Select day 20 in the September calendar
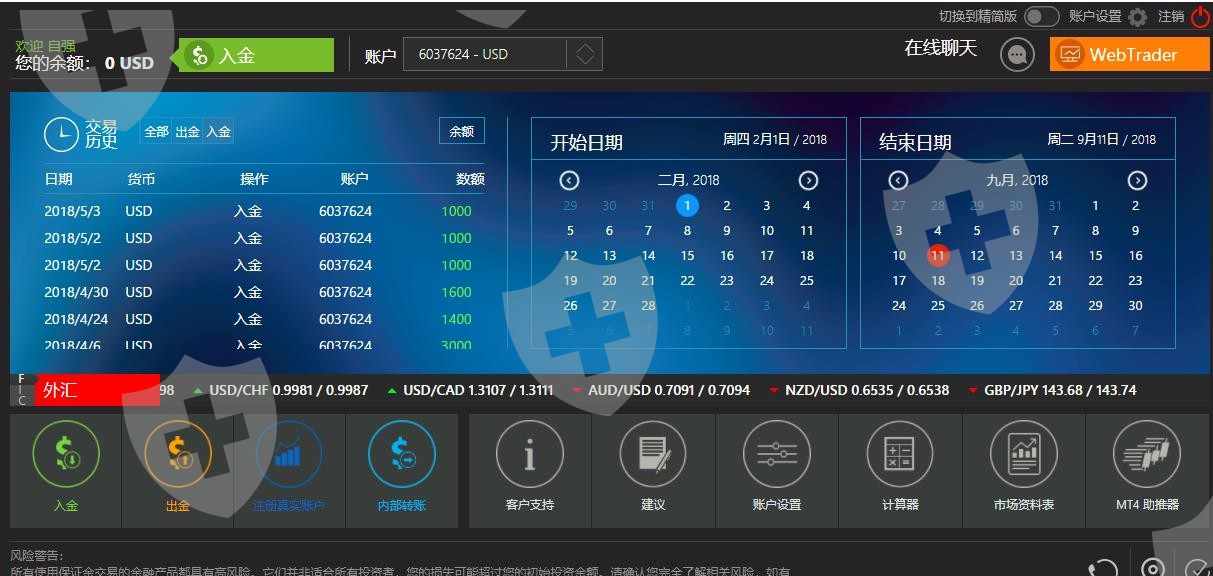Viewport: 1213px width, 576px height. point(1016,281)
